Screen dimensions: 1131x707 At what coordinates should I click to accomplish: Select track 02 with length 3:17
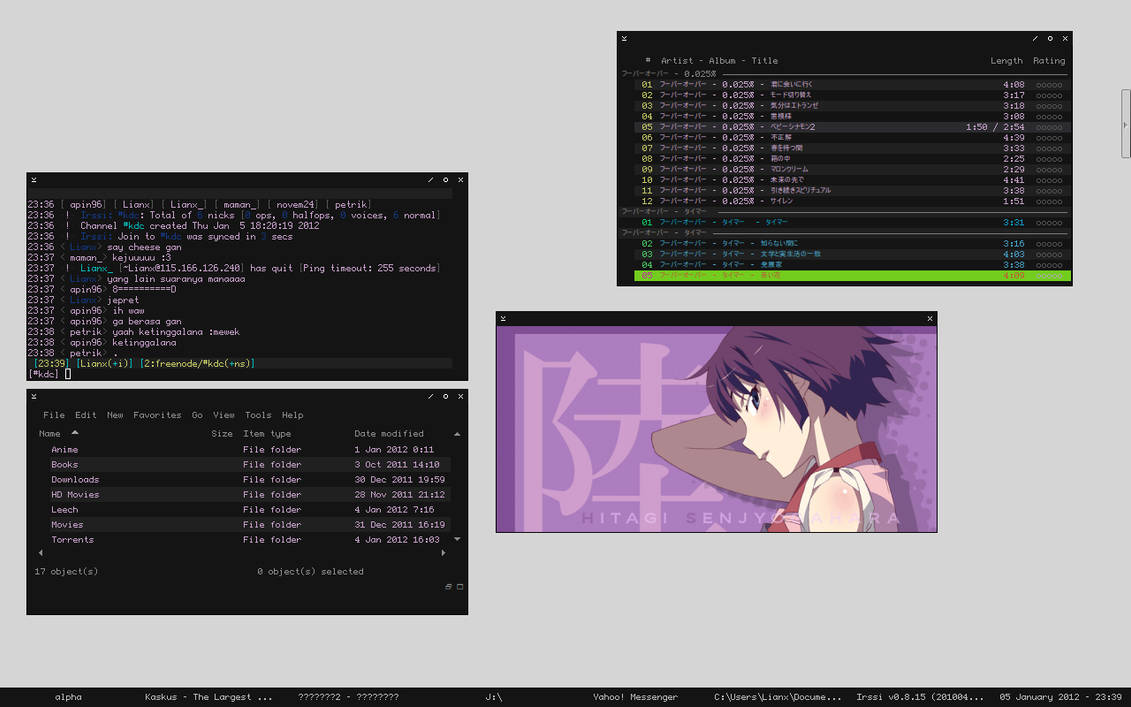pos(853,95)
